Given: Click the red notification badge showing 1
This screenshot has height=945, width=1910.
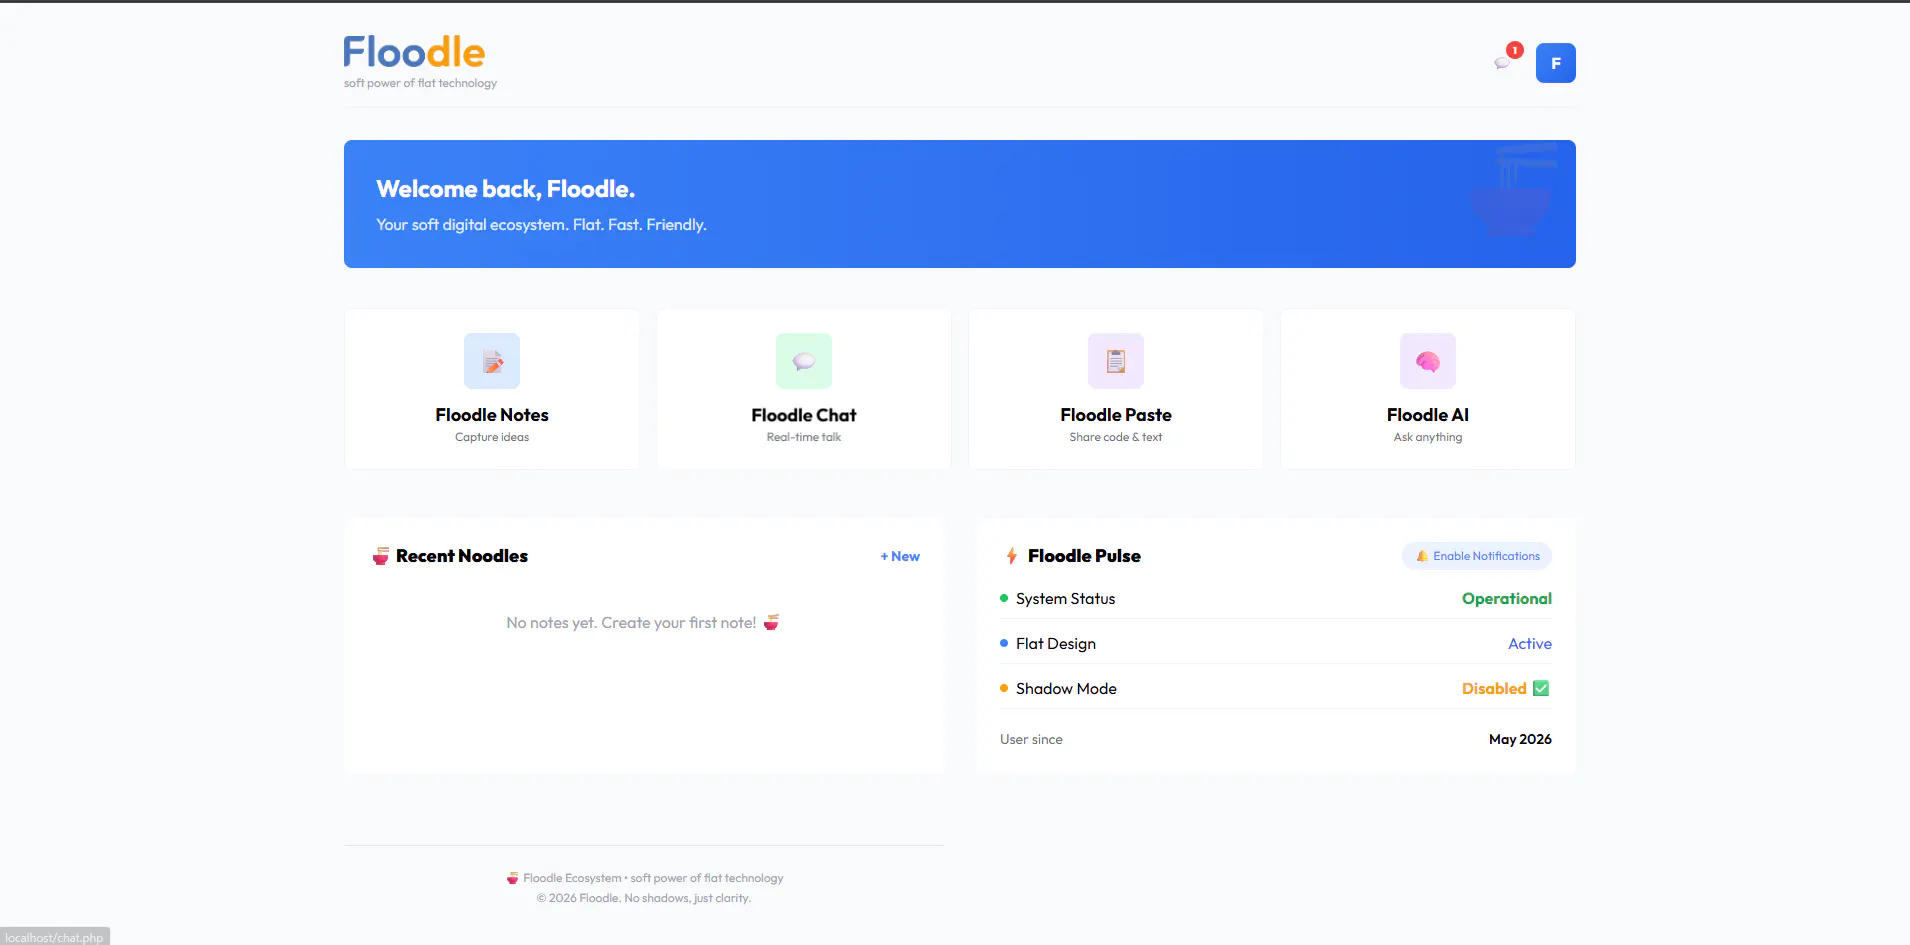Looking at the screenshot, I should pos(1515,50).
